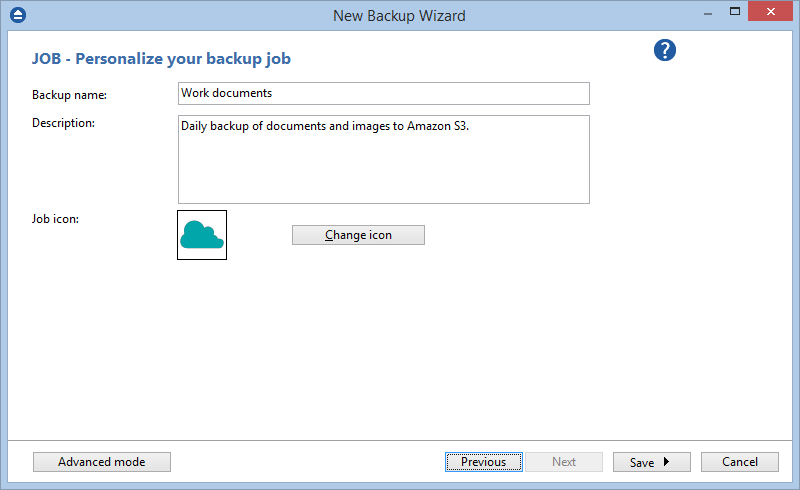Click the 'Backup name:' label
The height and width of the screenshot is (490, 800).
(x=69, y=95)
